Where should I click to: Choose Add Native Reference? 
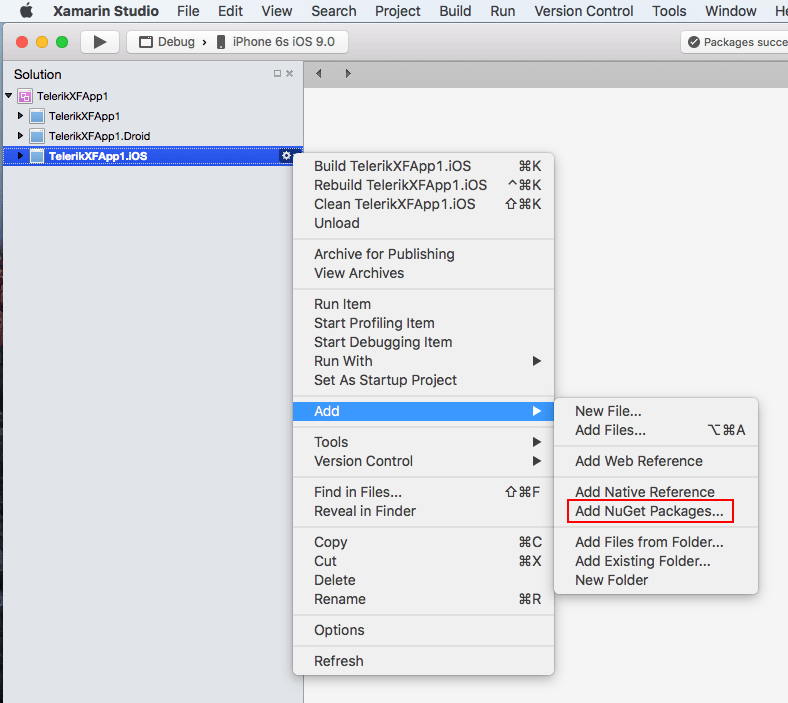tap(656, 491)
